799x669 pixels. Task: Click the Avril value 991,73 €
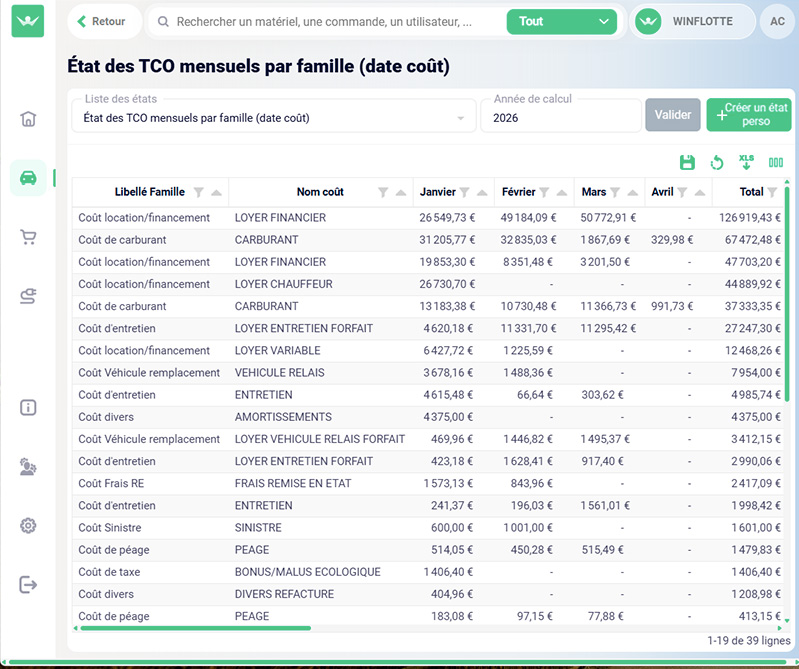tap(672, 306)
